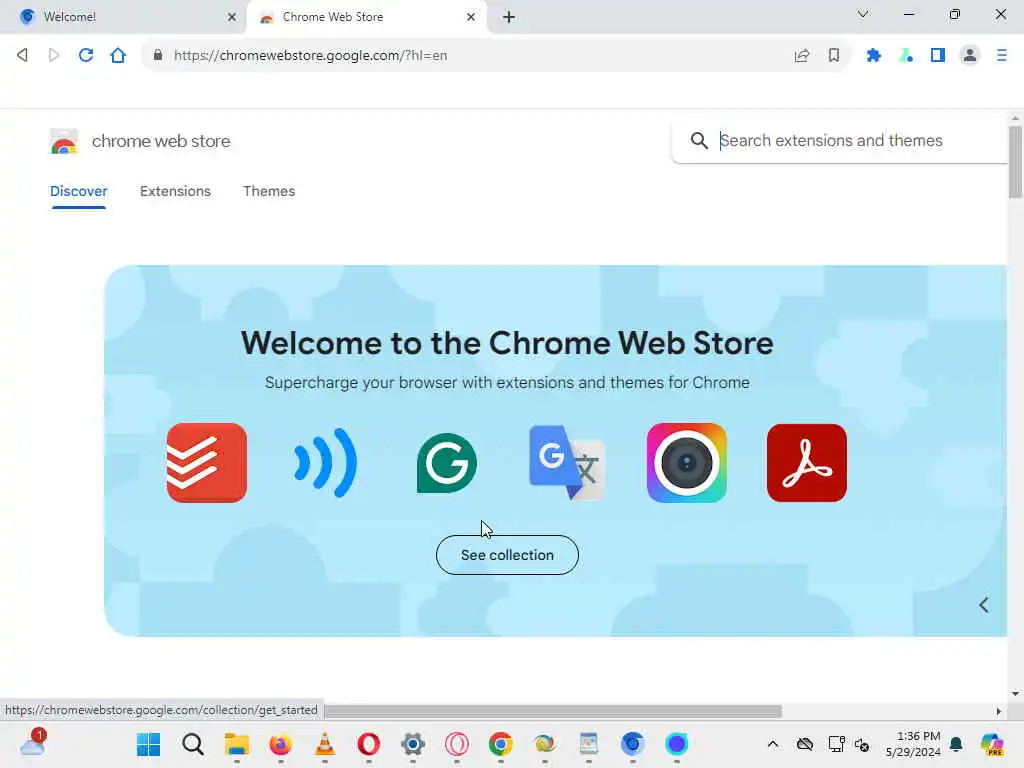Reload the Chrome Web Store page

(x=86, y=56)
